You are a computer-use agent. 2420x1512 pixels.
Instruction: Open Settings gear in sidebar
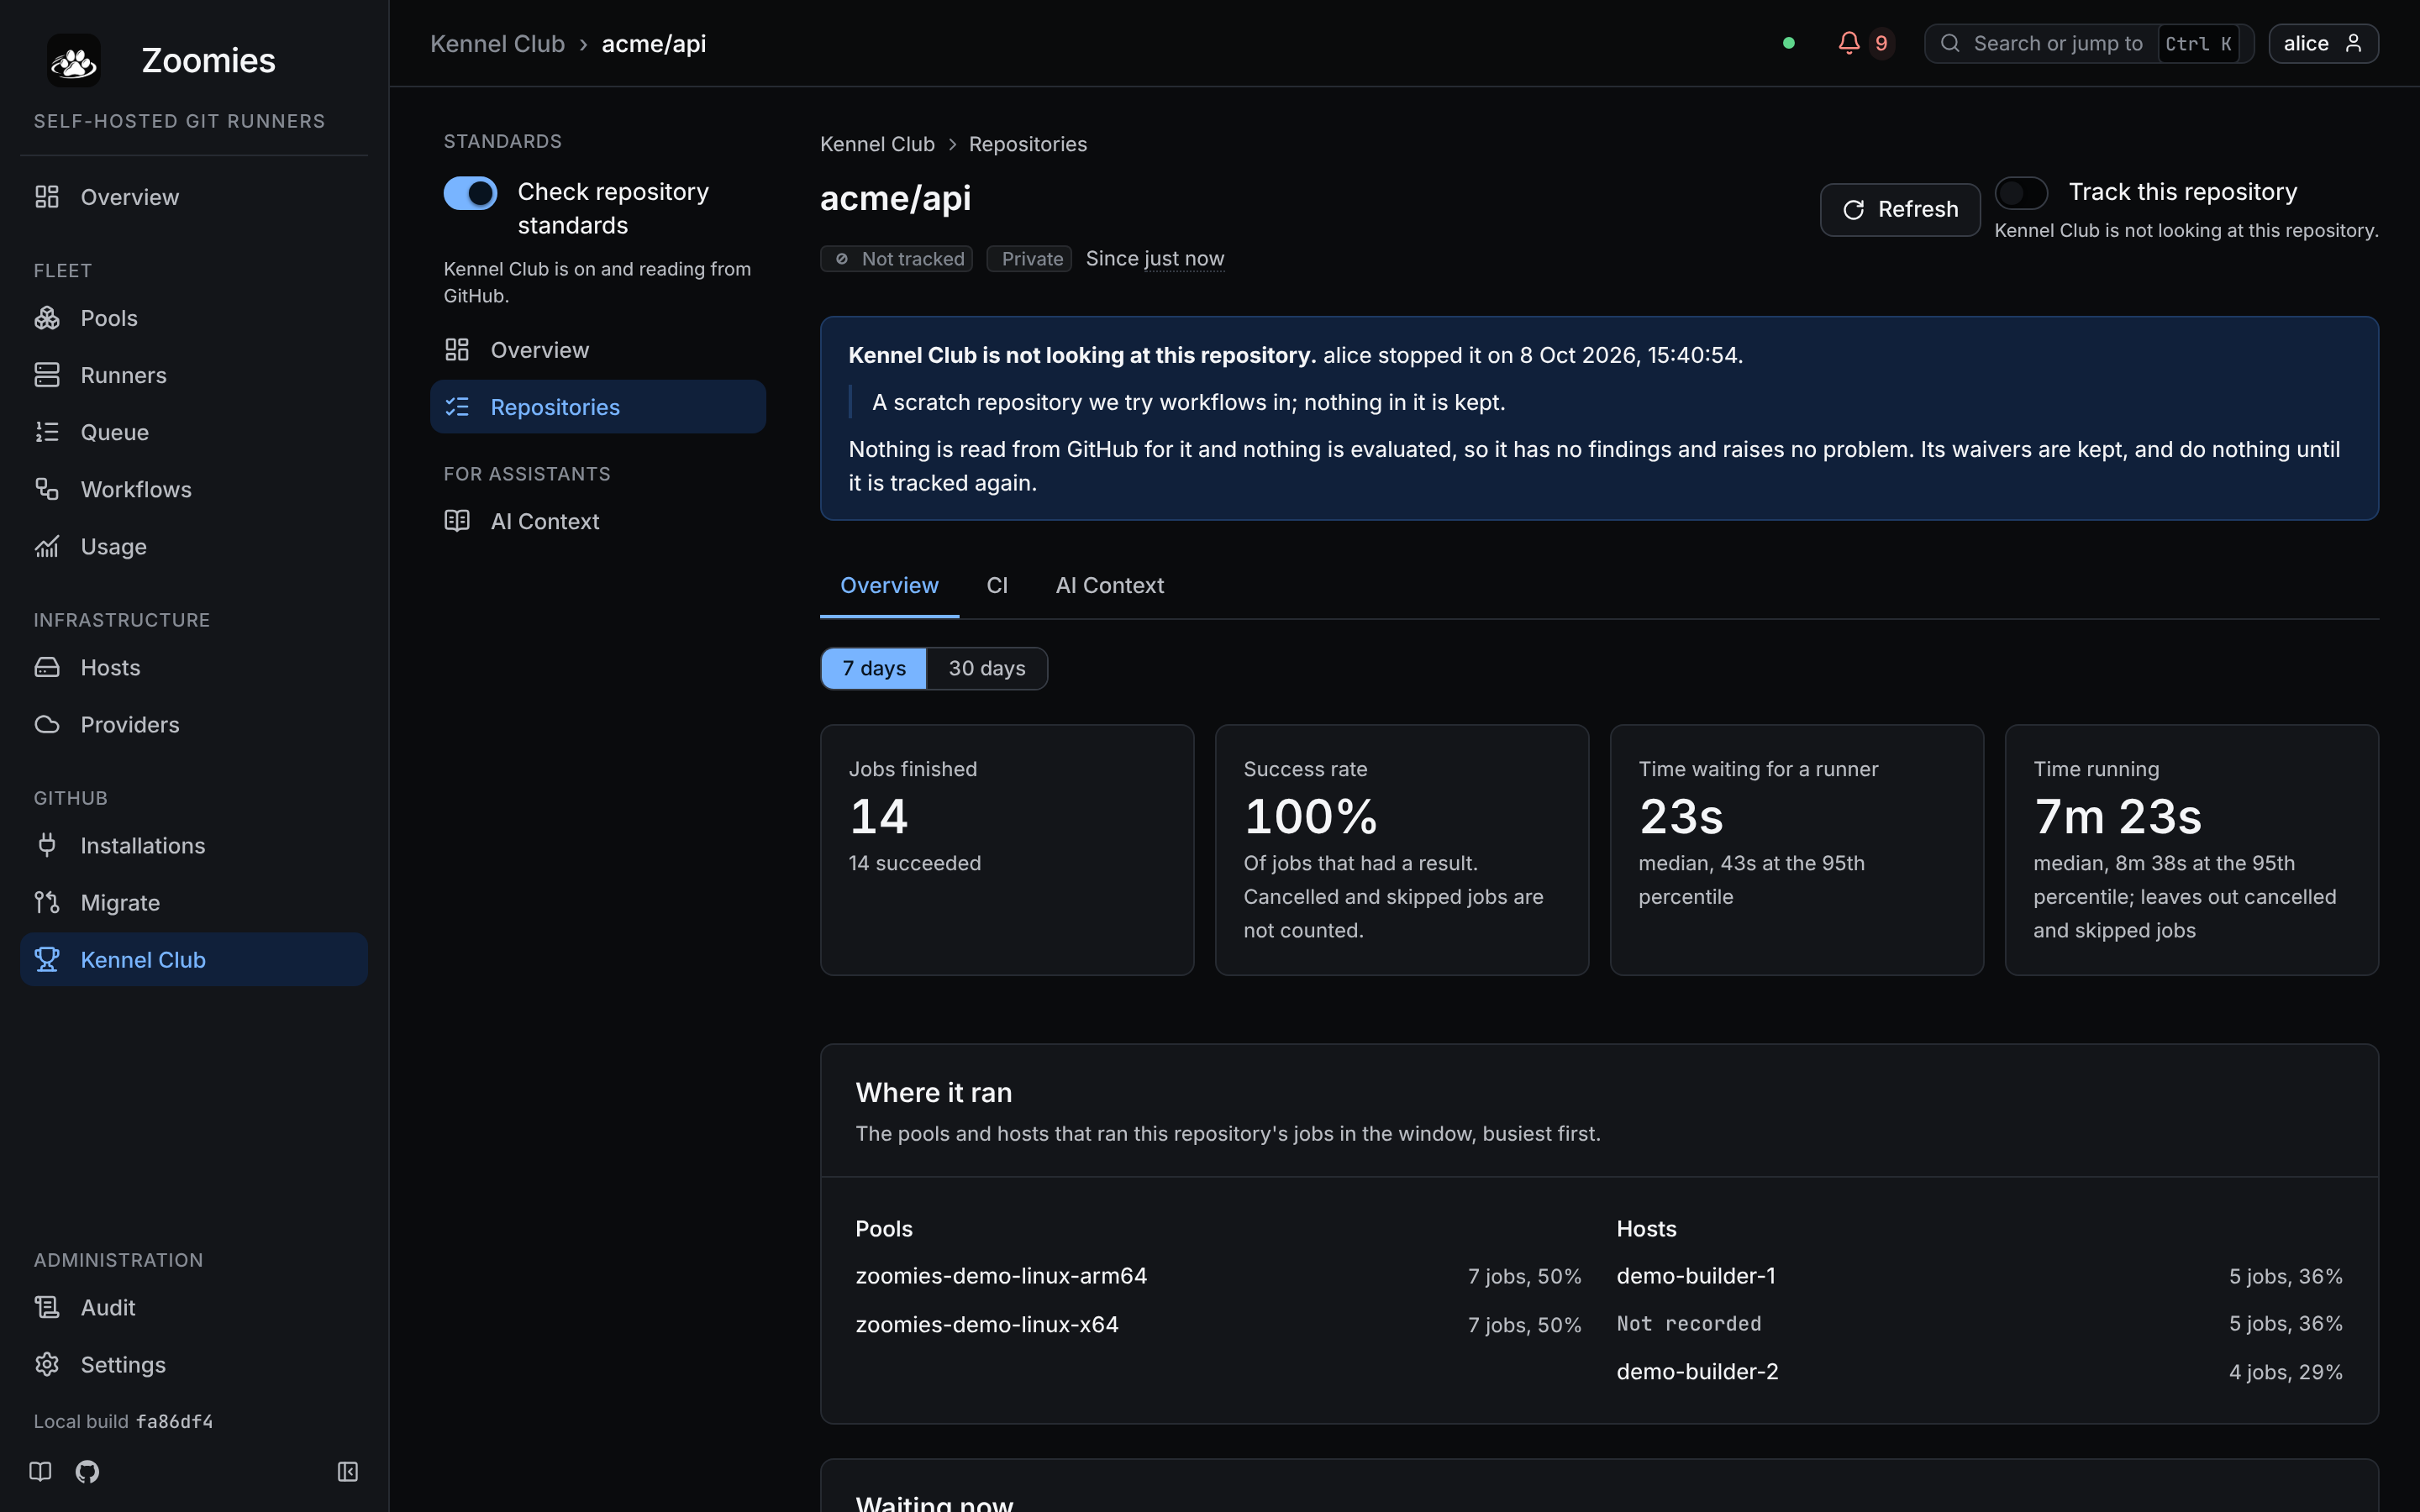194,1364
